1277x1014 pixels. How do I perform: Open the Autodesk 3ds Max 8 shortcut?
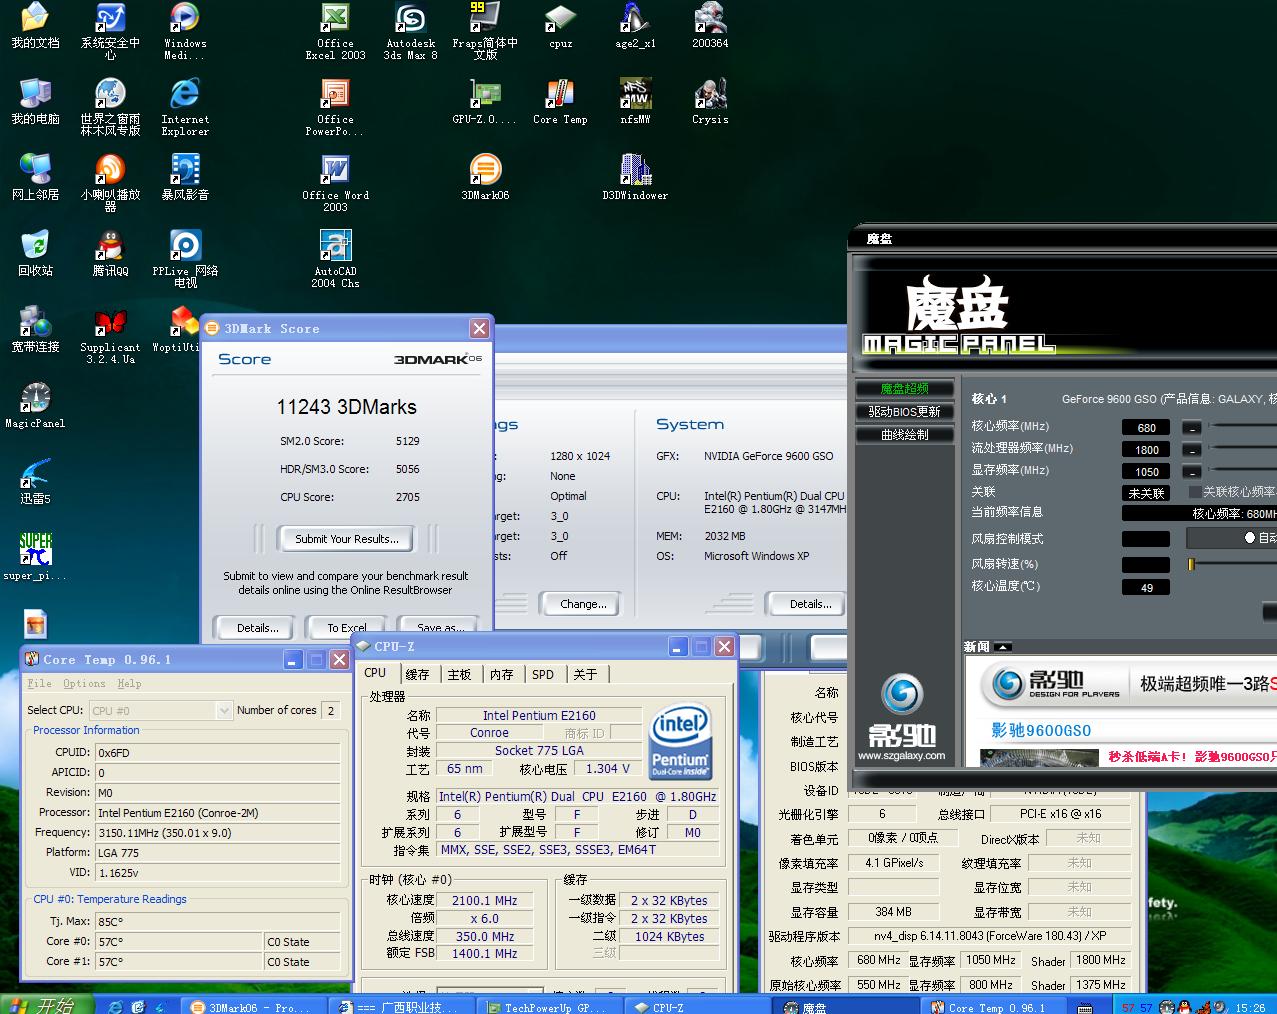[410, 32]
